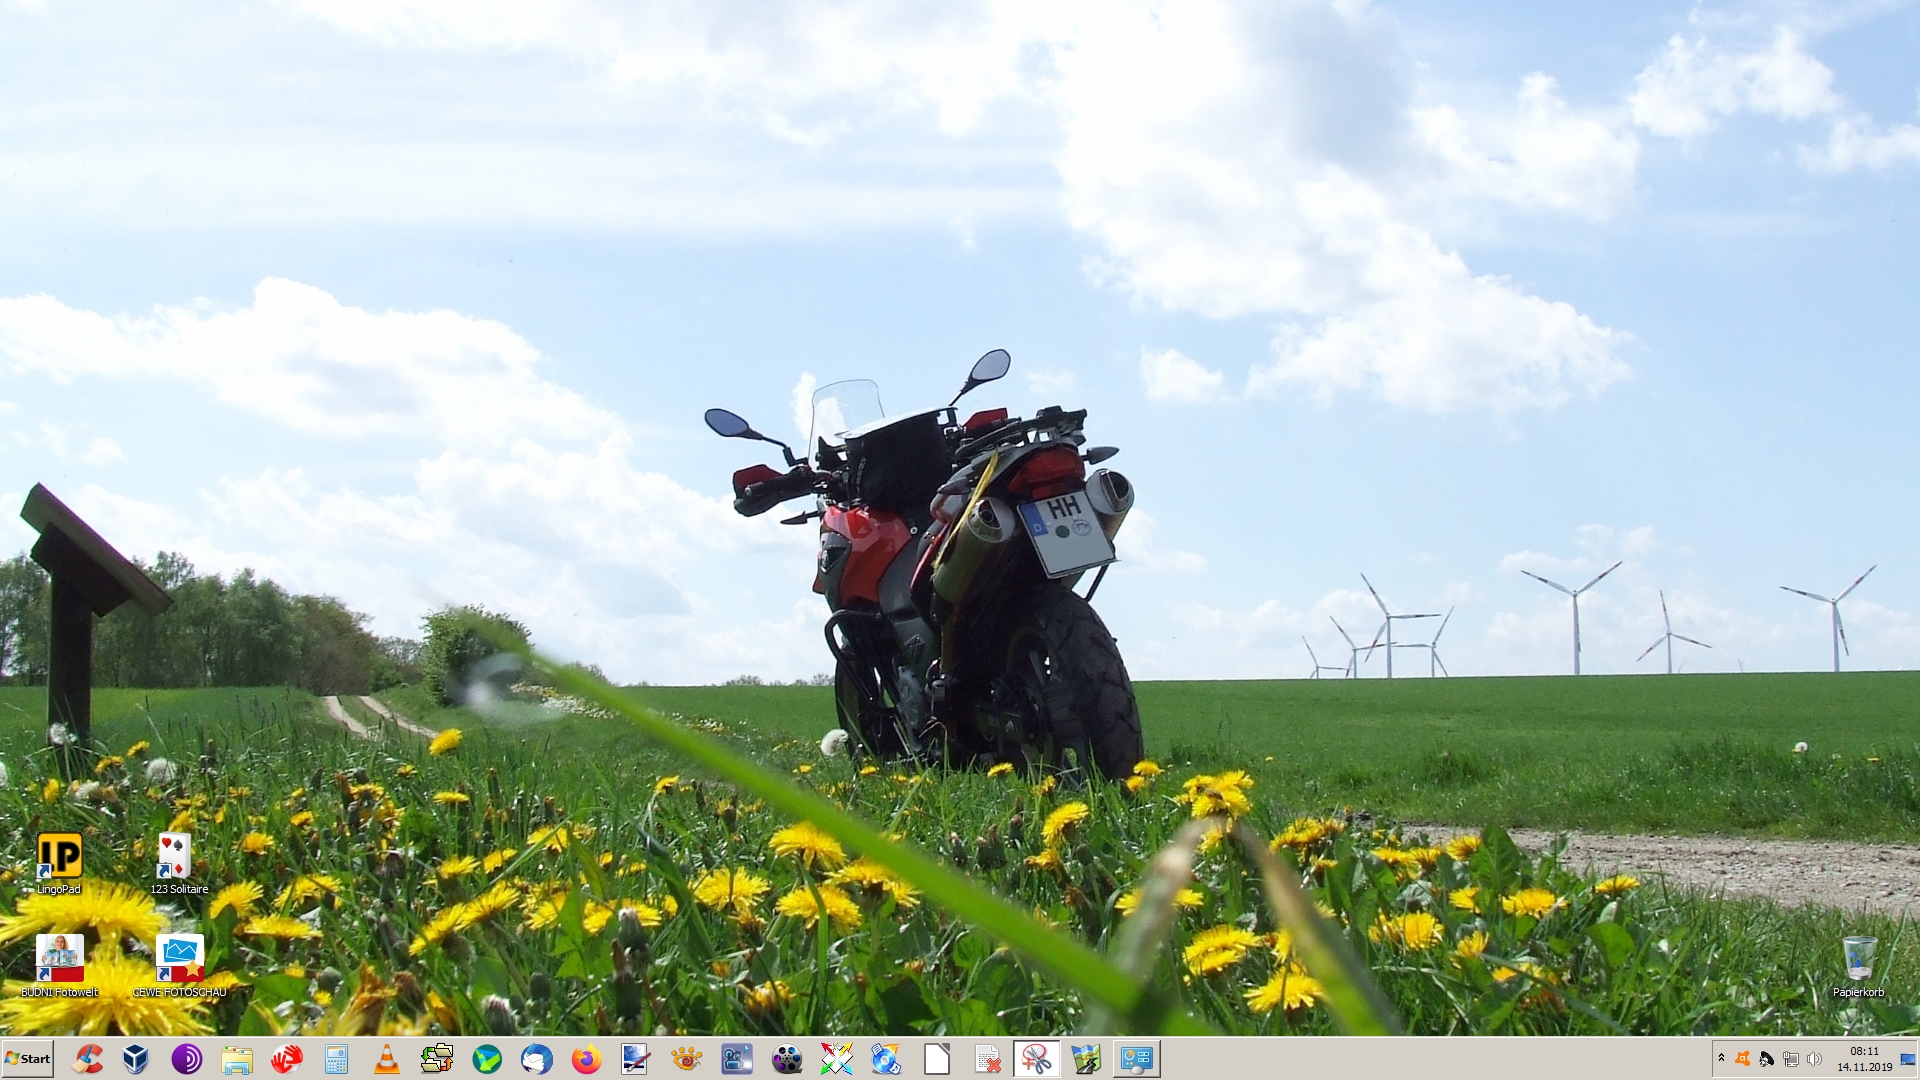Open network status tray icon
This screenshot has height=1080, width=1920.
click(1790, 1059)
